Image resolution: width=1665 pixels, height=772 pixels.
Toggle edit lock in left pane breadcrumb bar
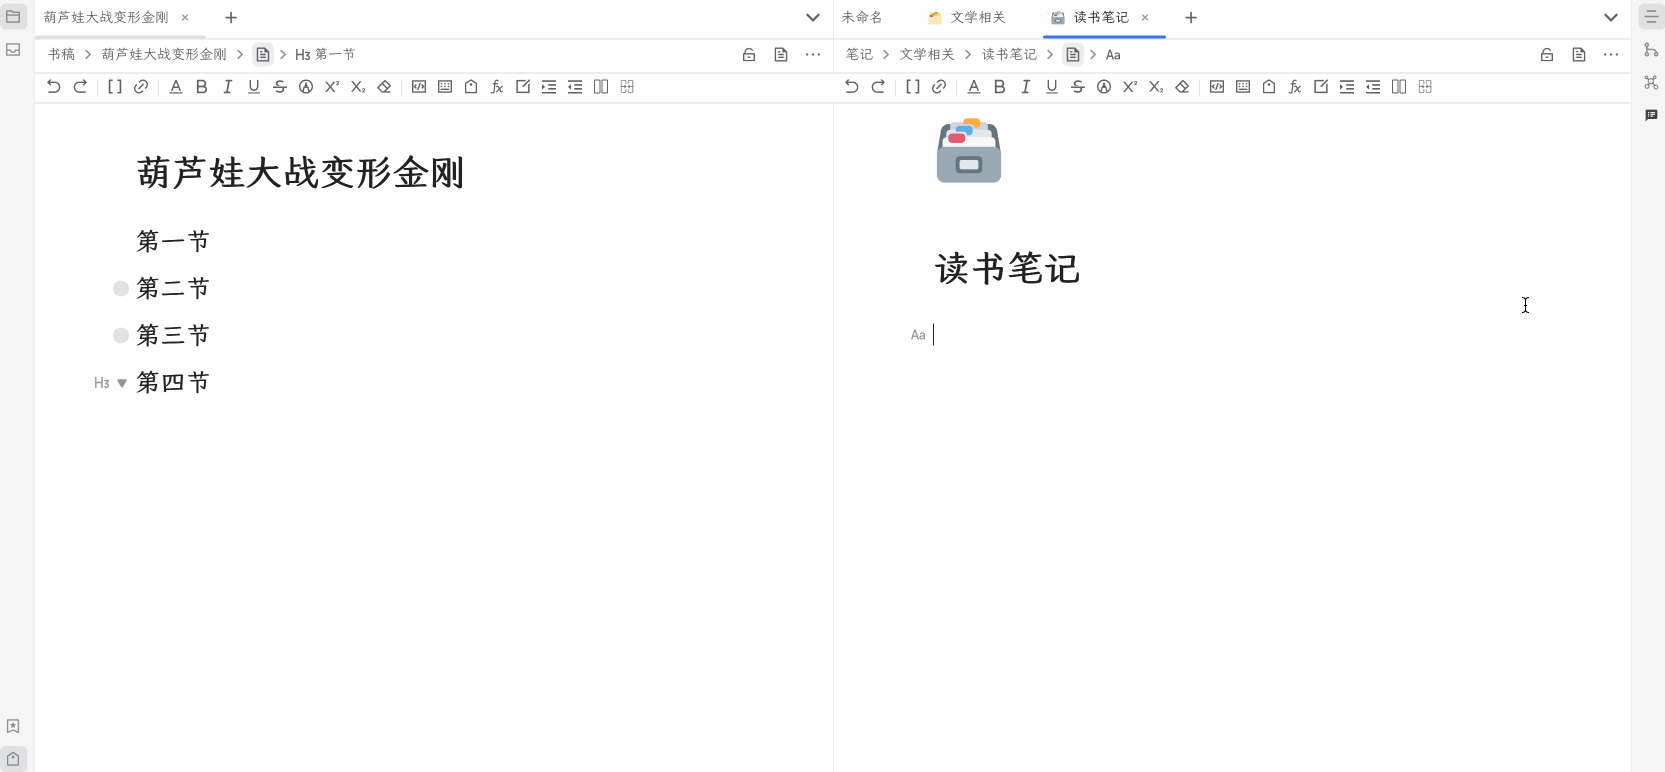click(x=749, y=55)
